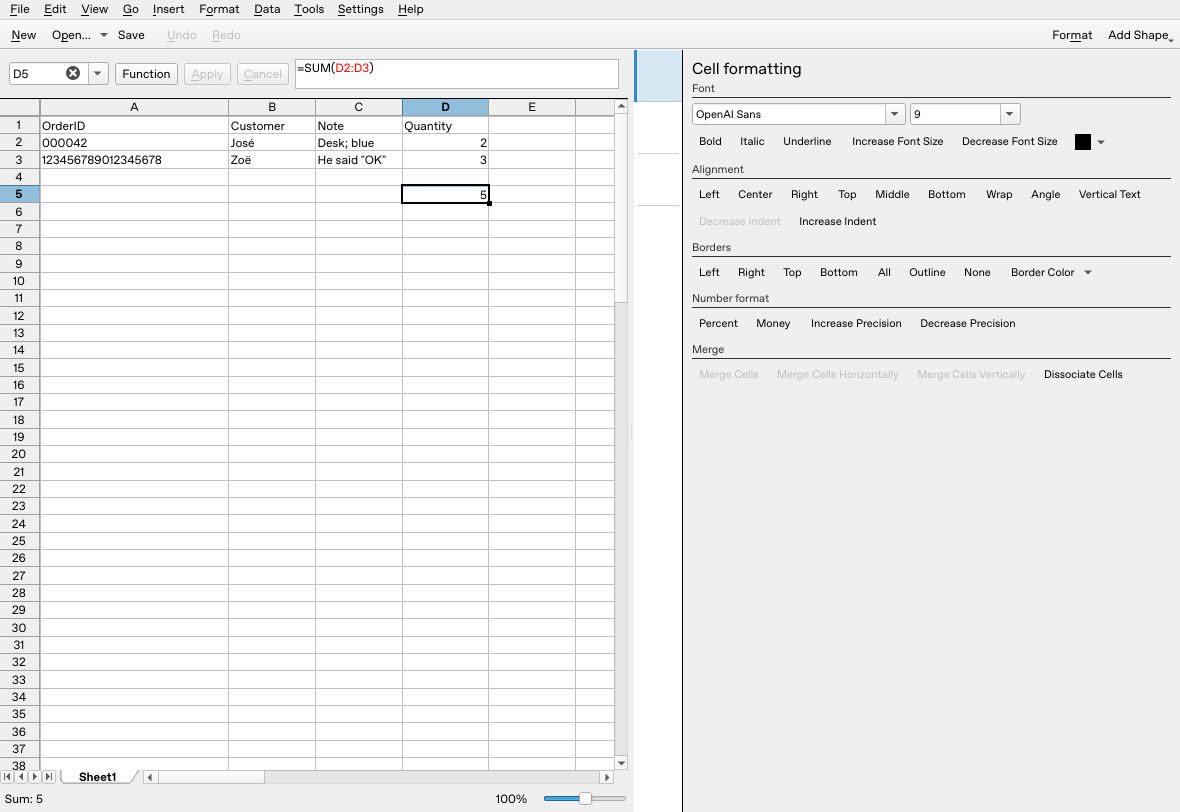Click Increase Font Size
This screenshot has height=812, width=1180.
point(897,141)
